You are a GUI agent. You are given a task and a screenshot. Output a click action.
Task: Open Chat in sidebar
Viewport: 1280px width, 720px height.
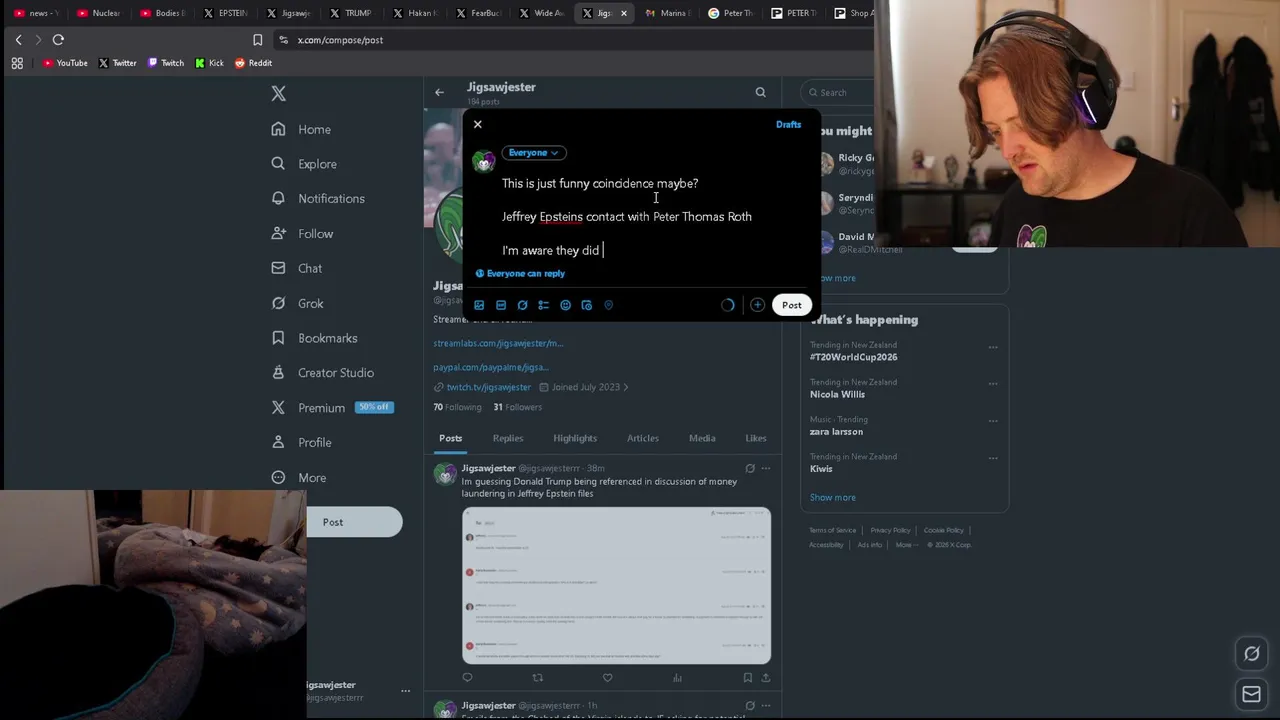tap(296, 268)
